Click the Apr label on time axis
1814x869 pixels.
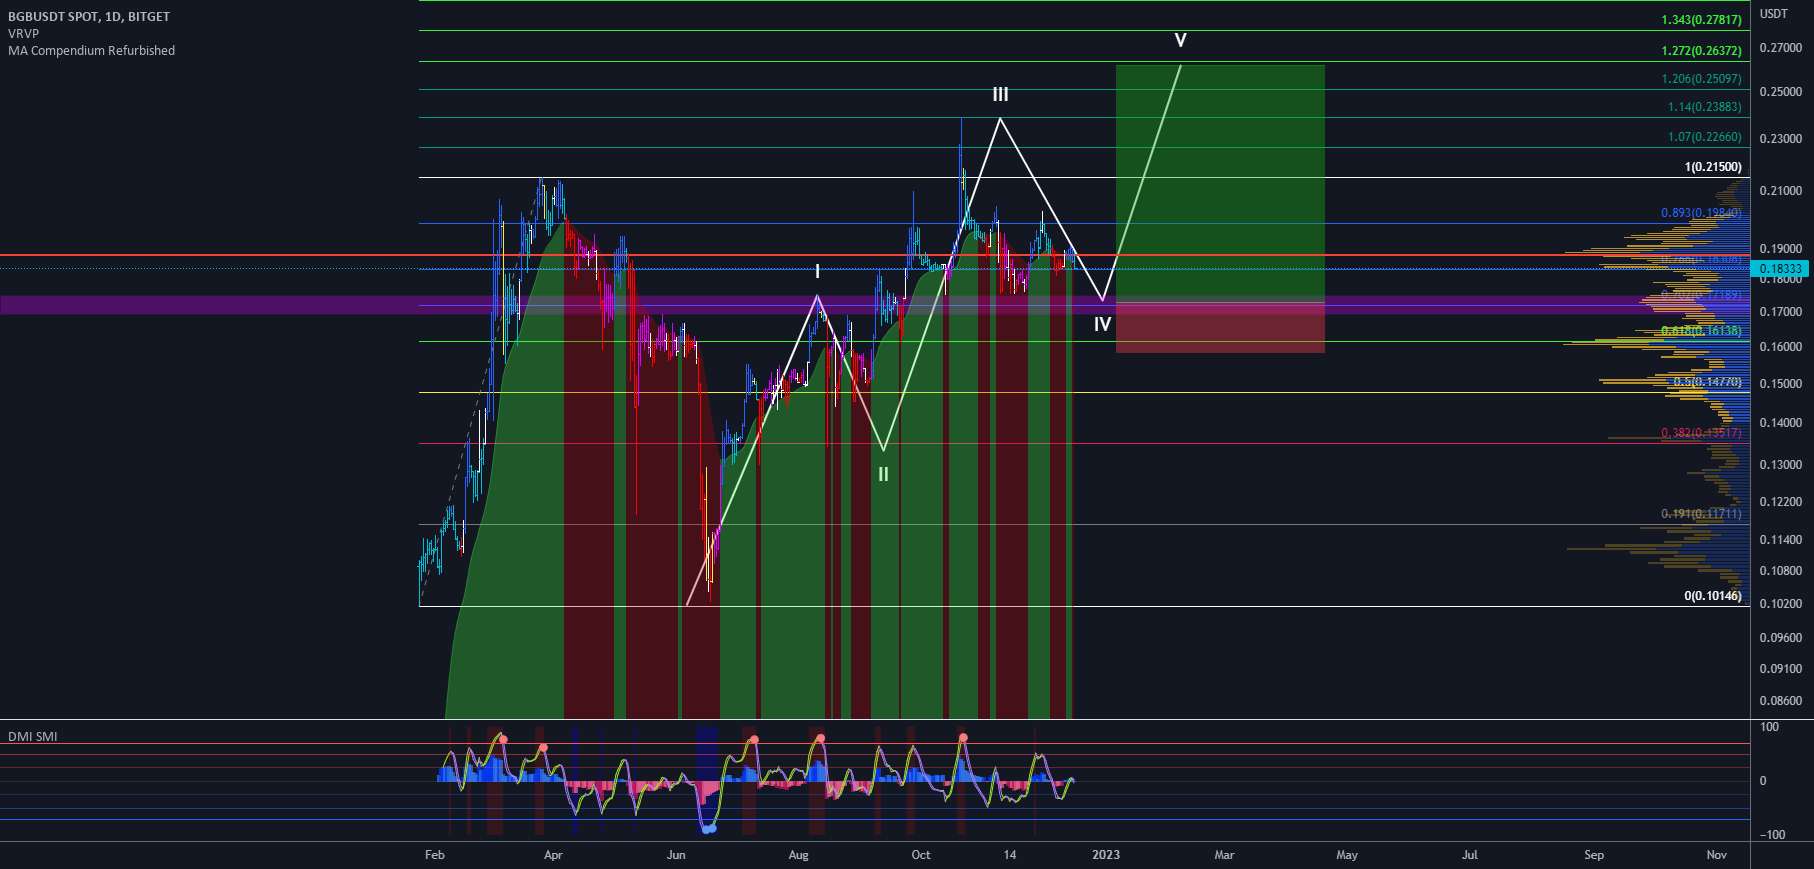(x=553, y=855)
